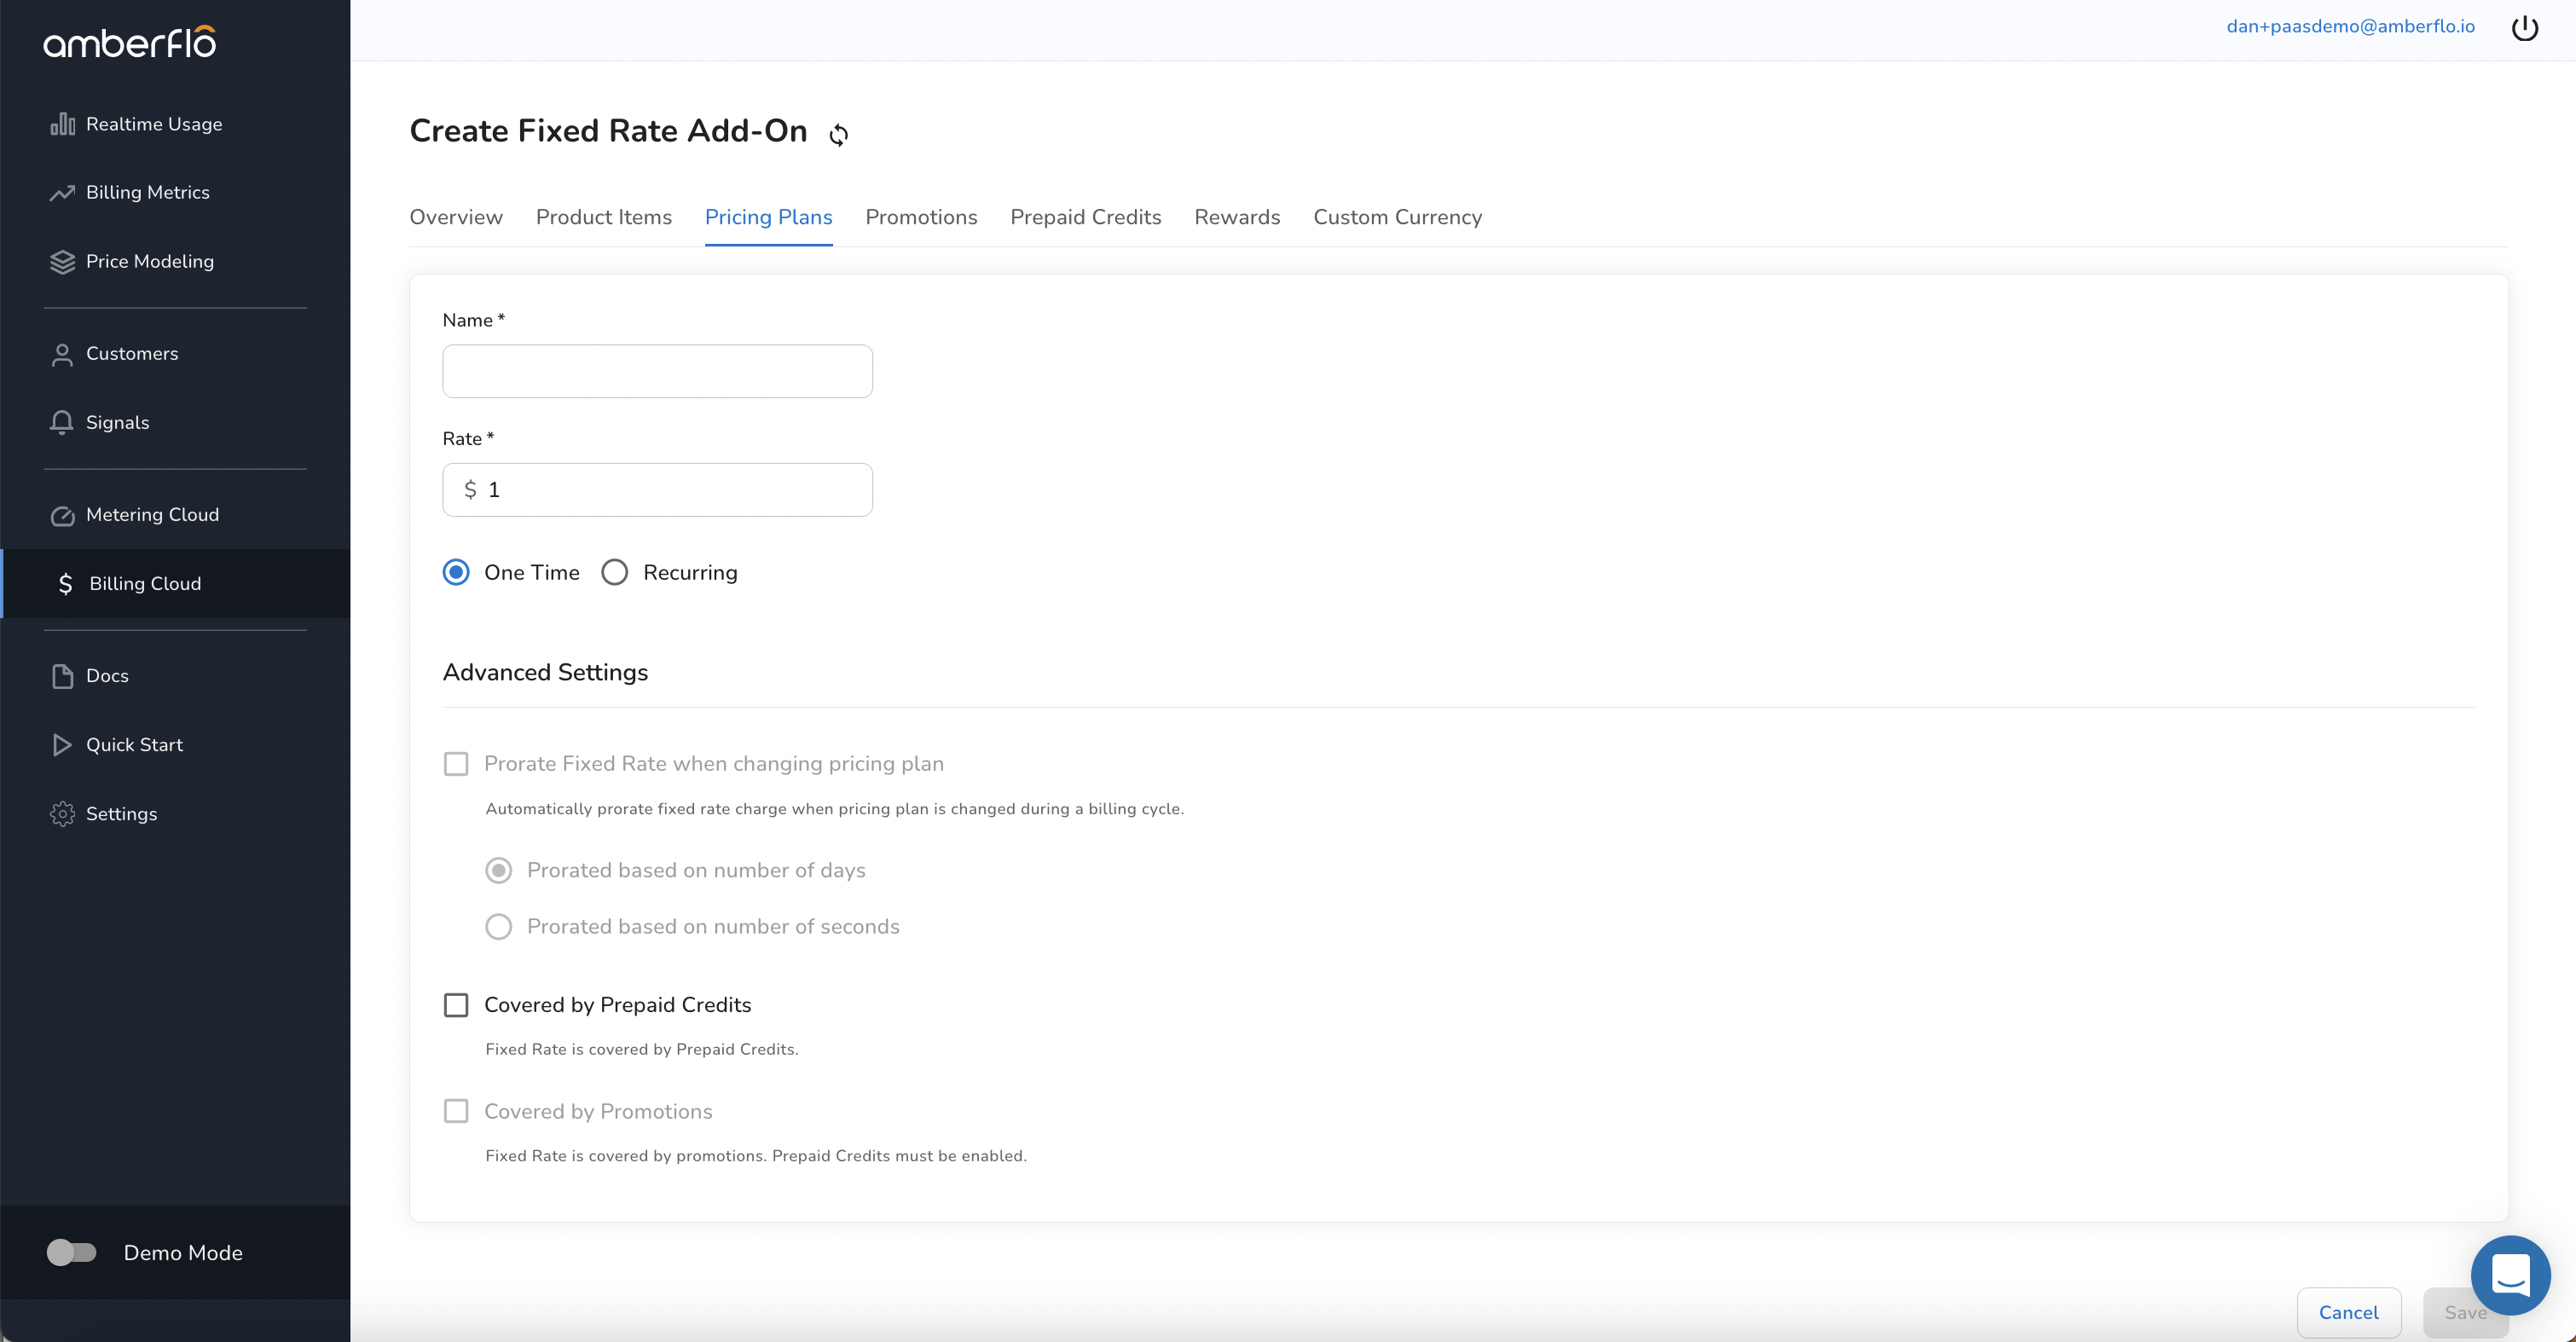Click the power logout icon
The width and height of the screenshot is (2576, 1342).
(2524, 28)
